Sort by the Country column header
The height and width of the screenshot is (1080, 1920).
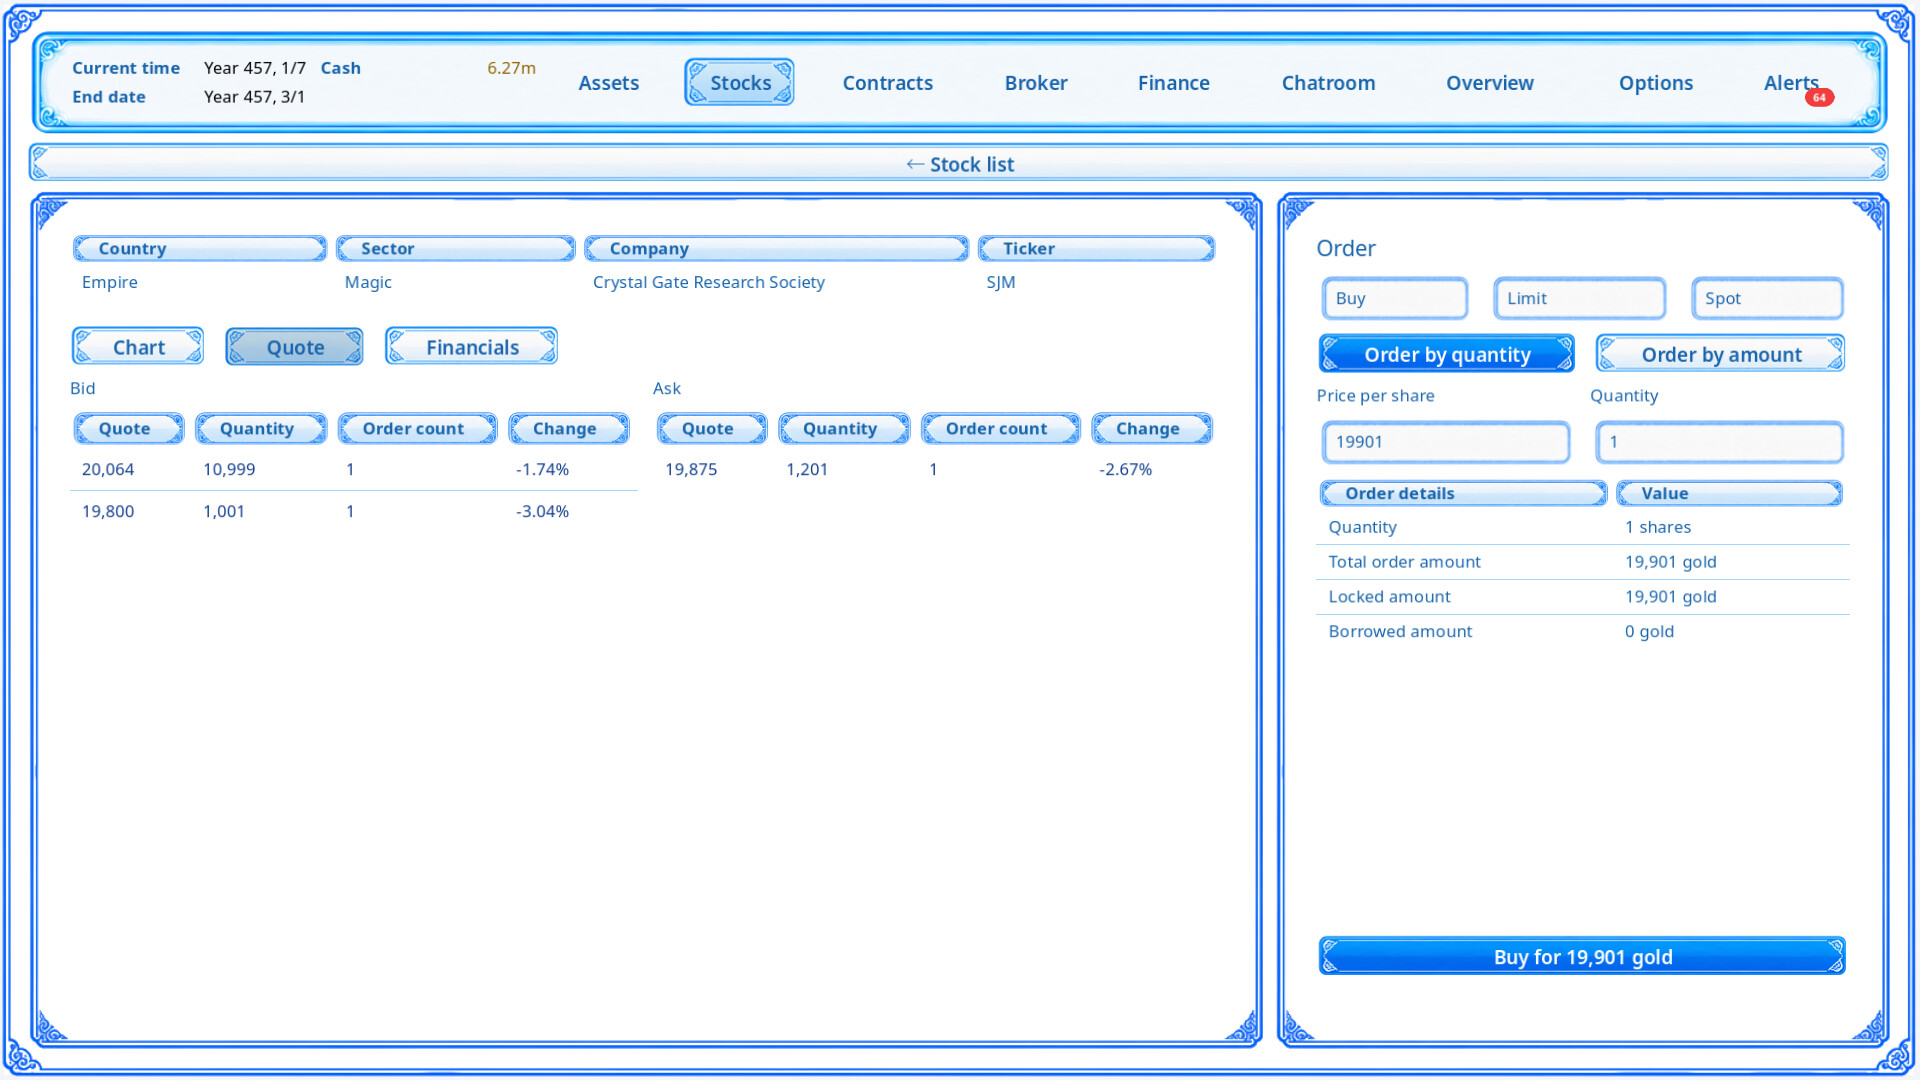click(x=199, y=248)
